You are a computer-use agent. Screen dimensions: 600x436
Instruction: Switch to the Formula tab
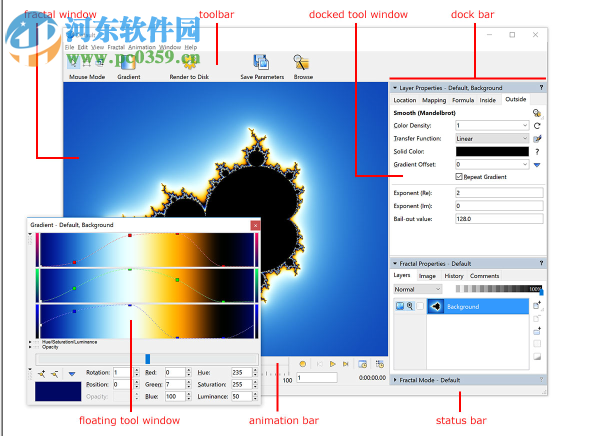[463, 100]
